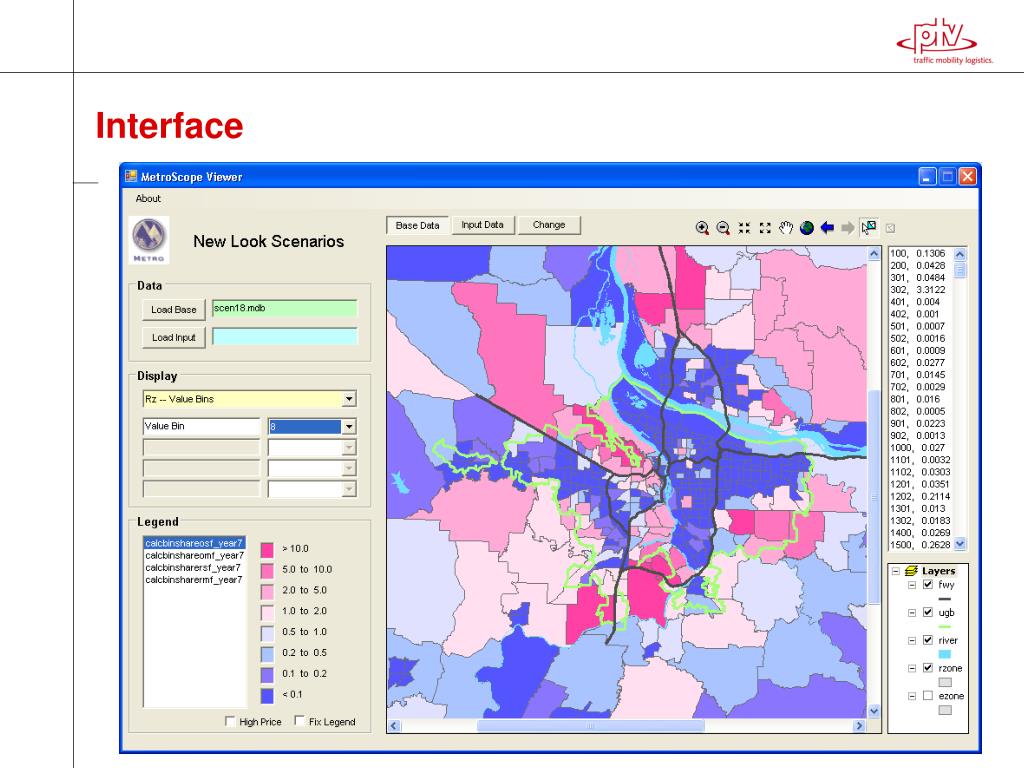The height and width of the screenshot is (768, 1024).
Task: Select calcbinsharersf_year7 in the legend list
Action: point(193,568)
